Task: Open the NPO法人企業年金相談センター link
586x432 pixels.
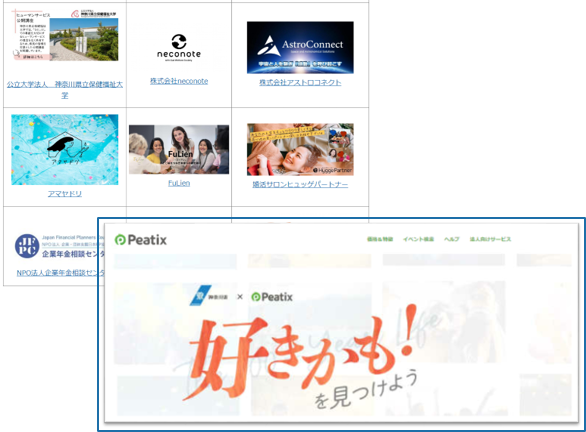Action: 61,273
